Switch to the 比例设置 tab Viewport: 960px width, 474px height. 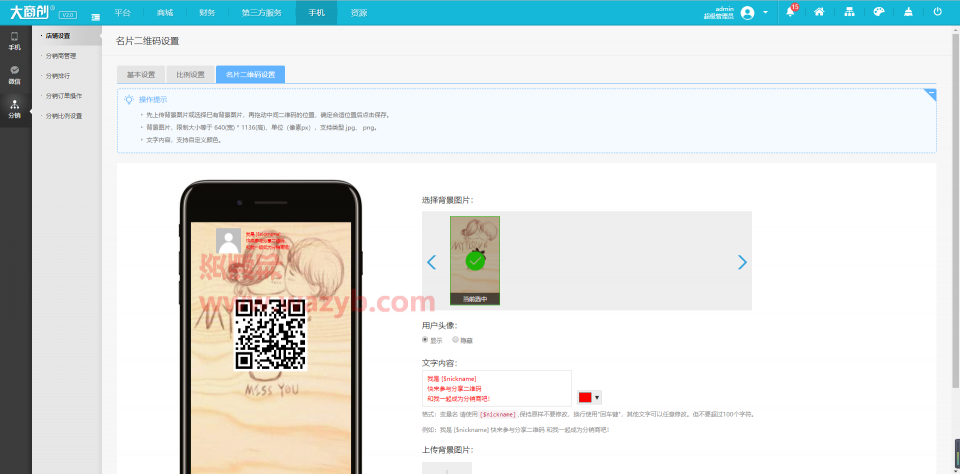point(190,75)
